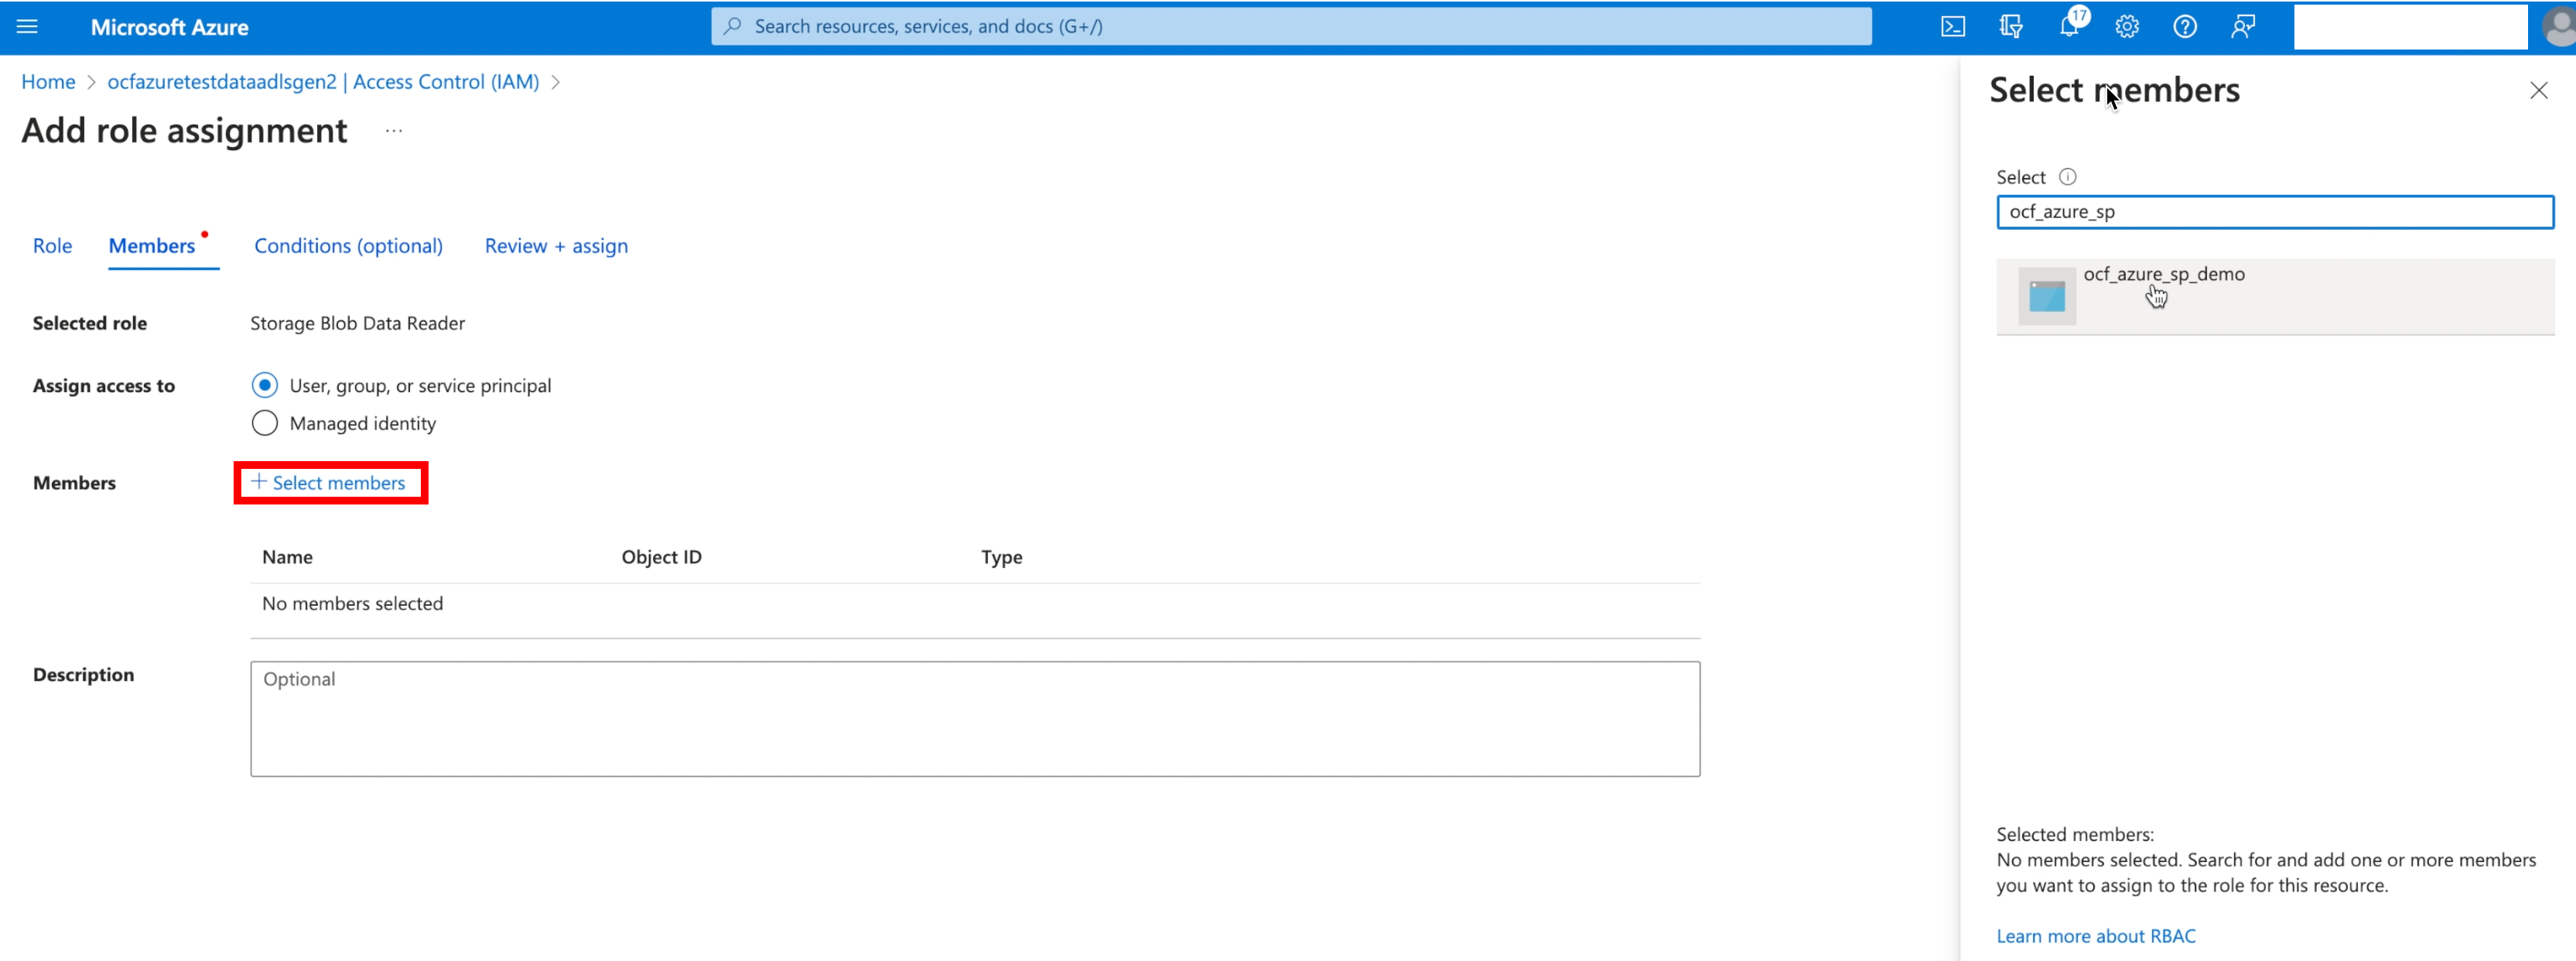The width and height of the screenshot is (2576, 961).
Task: Close the Select members panel
Action: 2538,91
